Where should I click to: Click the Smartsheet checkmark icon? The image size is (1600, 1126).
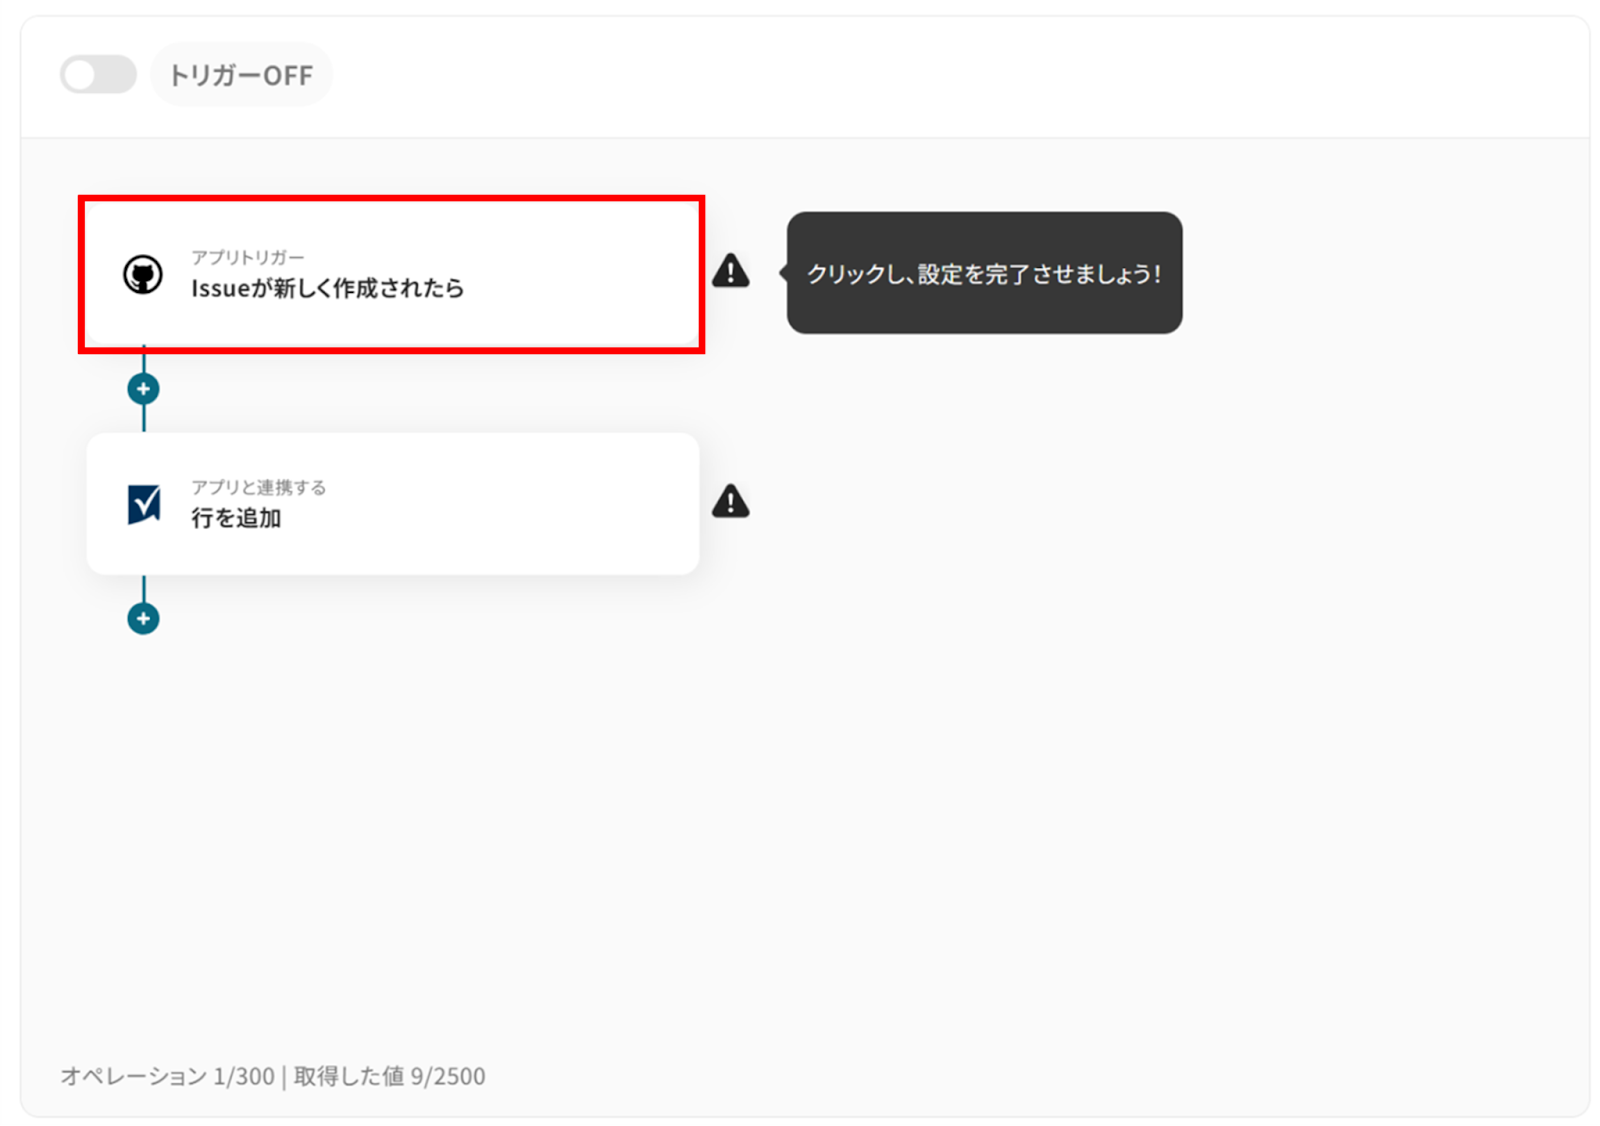pos(144,504)
